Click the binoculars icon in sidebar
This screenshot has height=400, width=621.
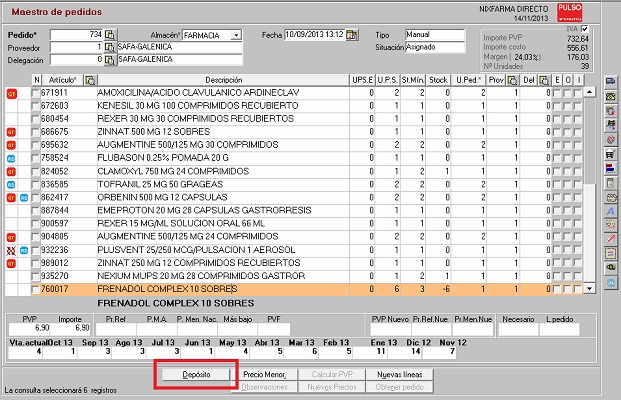coord(610,268)
